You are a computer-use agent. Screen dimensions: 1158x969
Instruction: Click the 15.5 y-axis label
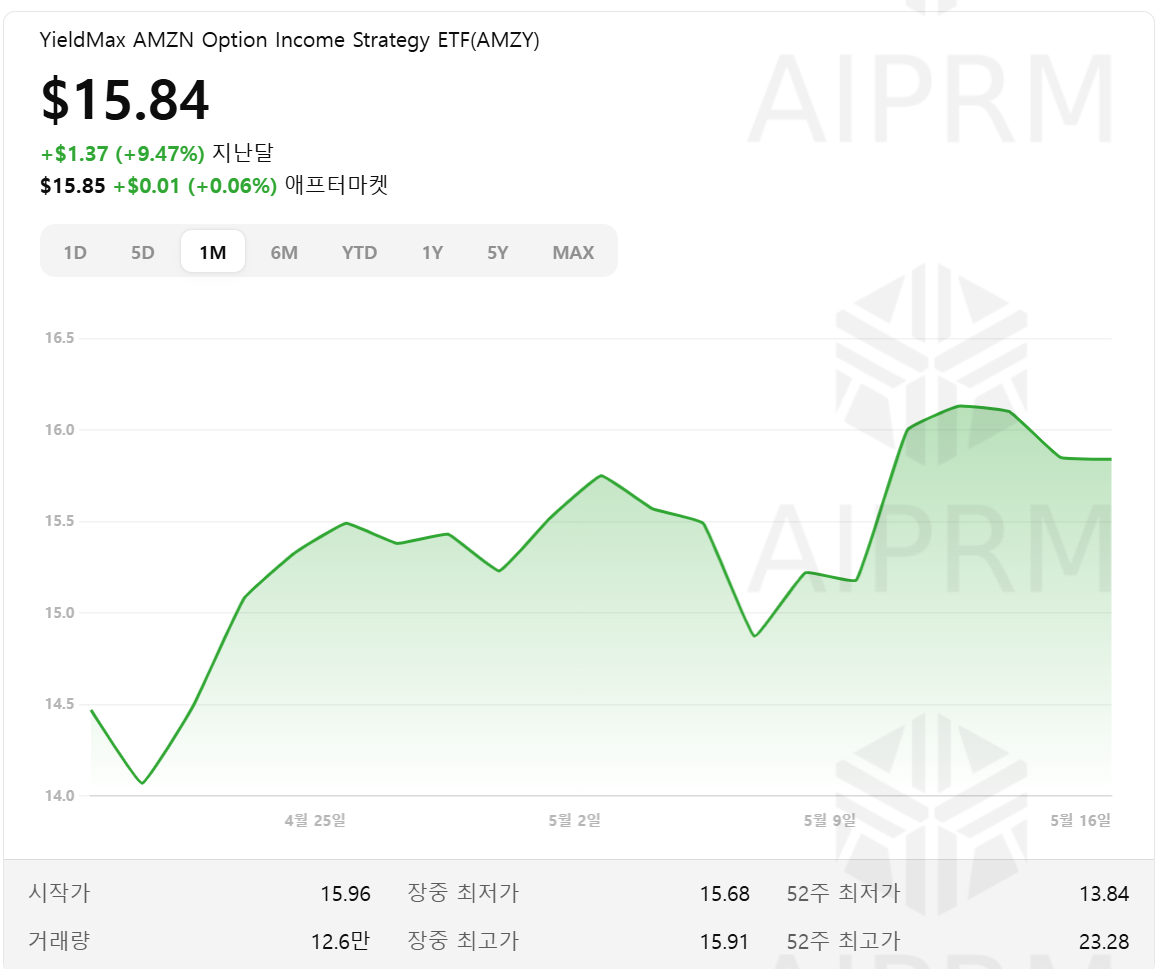(60, 521)
